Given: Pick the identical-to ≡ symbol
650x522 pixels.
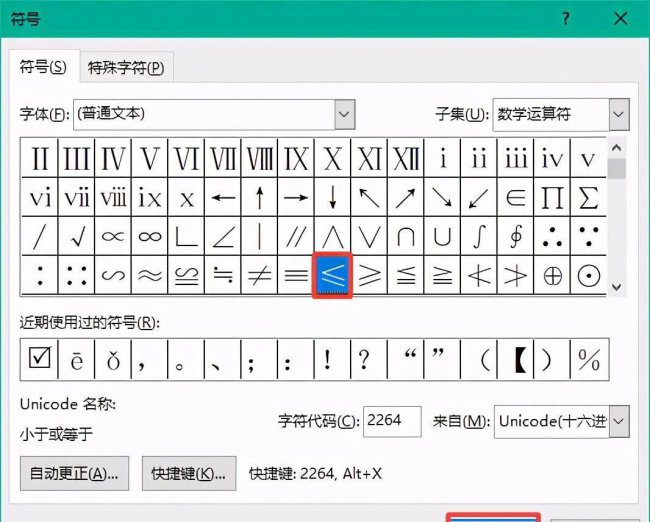Looking at the screenshot, I should click(296, 275).
